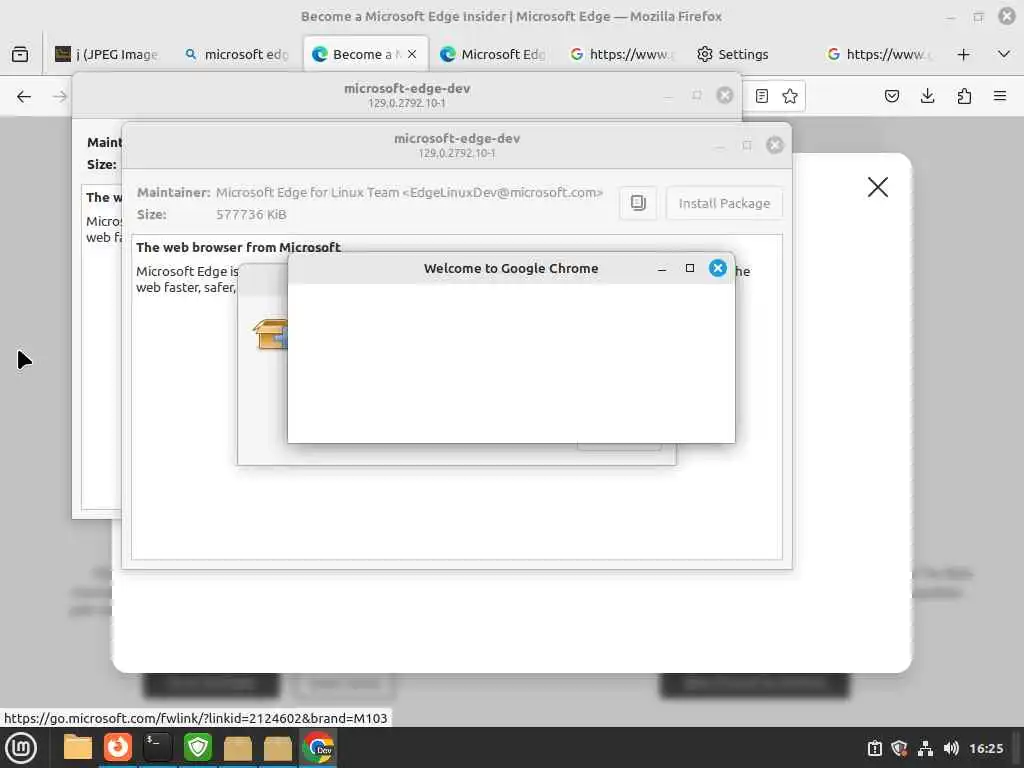Viewport: 1024px width, 768px height.
Task: Close the Firefox window
Action: tap(1007, 16)
